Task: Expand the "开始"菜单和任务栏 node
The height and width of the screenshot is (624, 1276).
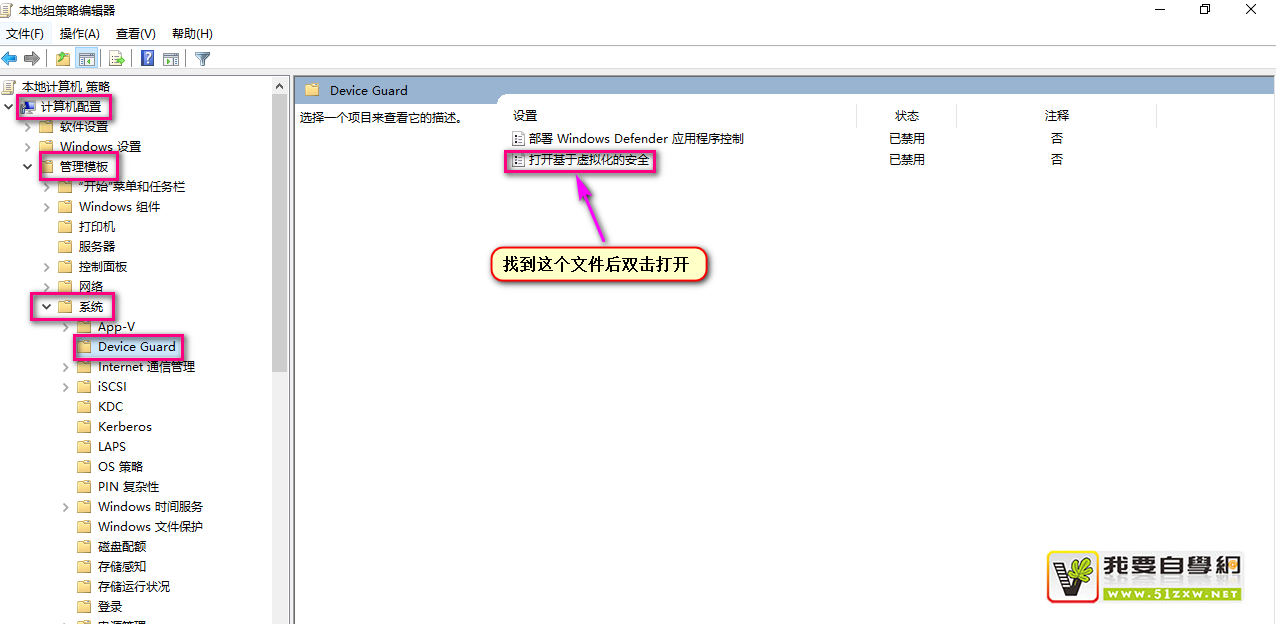Action: click(47, 187)
